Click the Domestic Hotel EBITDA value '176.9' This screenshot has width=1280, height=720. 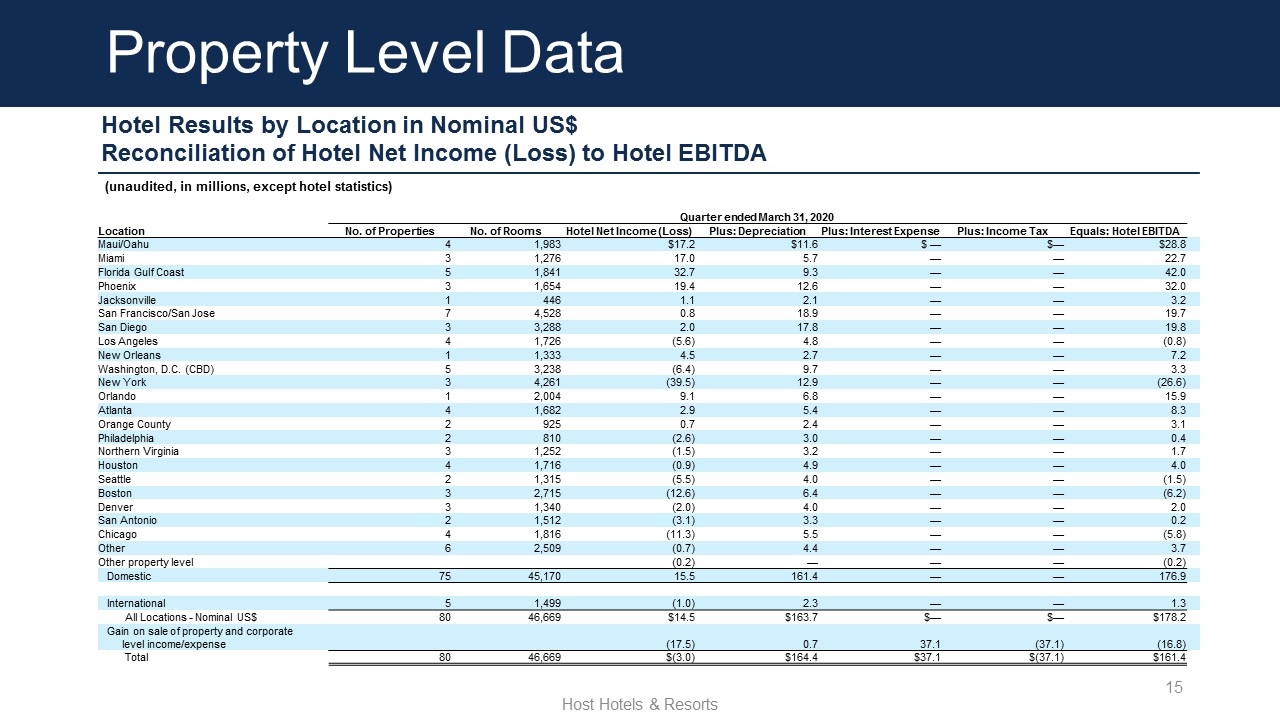[1172, 576]
